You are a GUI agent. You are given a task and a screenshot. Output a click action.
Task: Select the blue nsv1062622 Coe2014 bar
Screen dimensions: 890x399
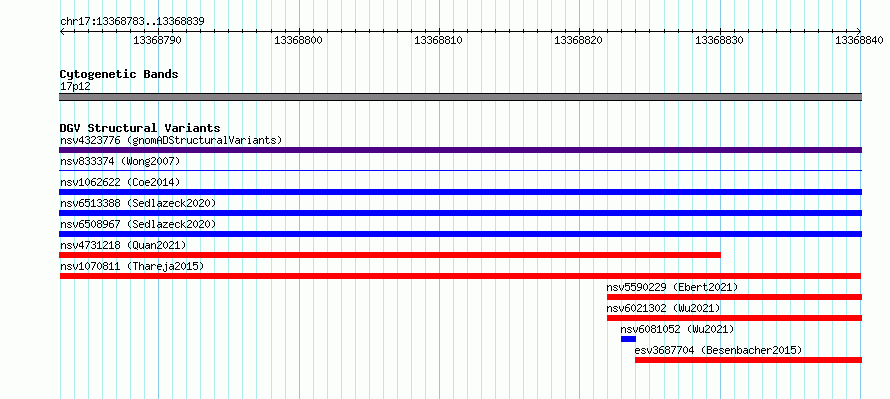[460, 192]
